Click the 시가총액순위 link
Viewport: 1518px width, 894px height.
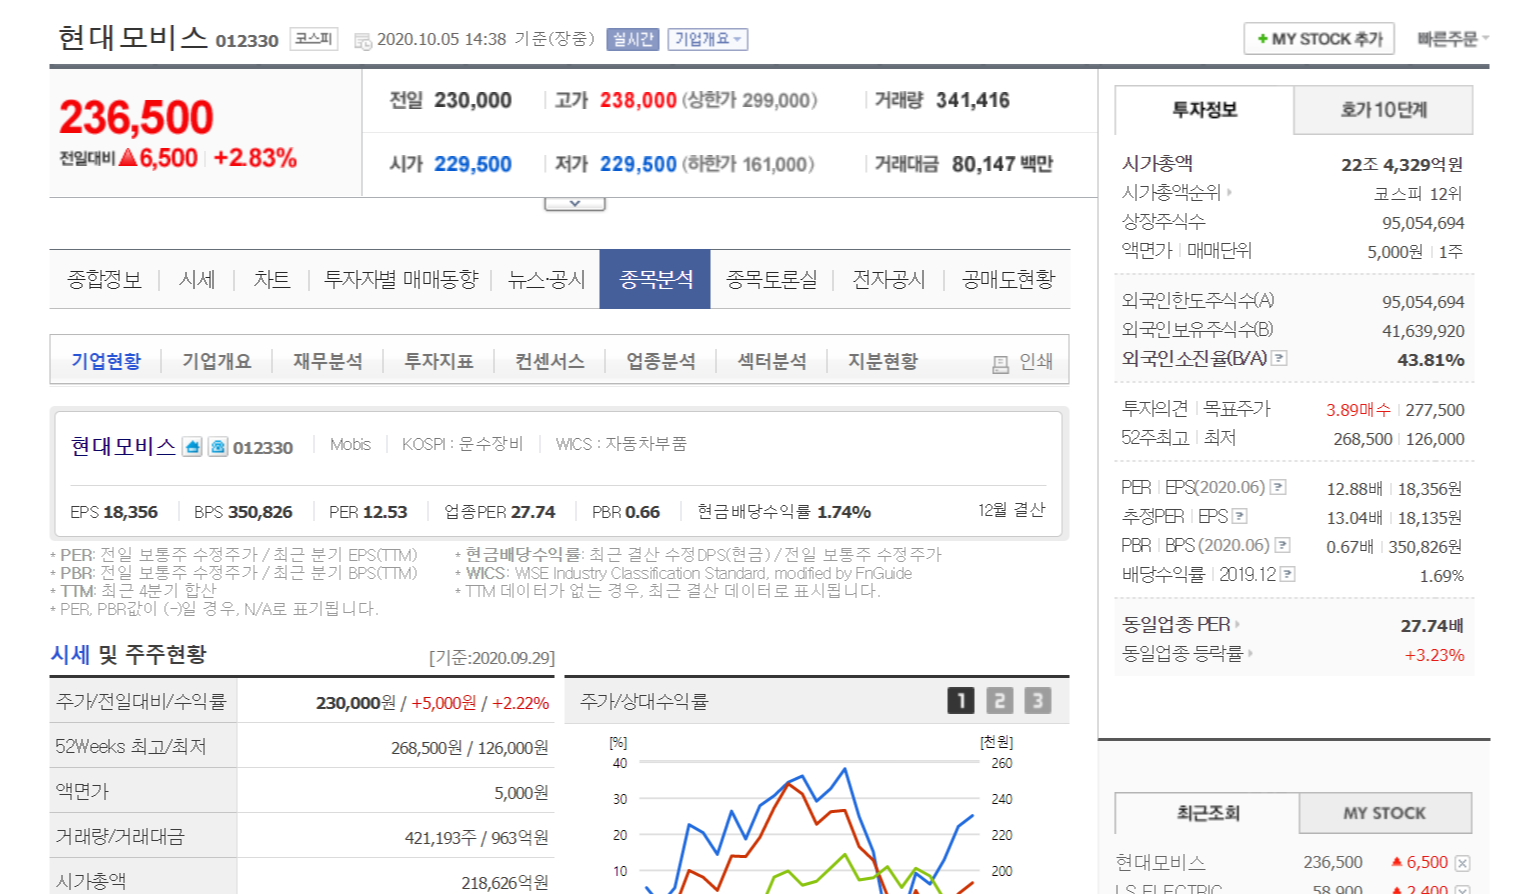click(x=1171, y=192)
